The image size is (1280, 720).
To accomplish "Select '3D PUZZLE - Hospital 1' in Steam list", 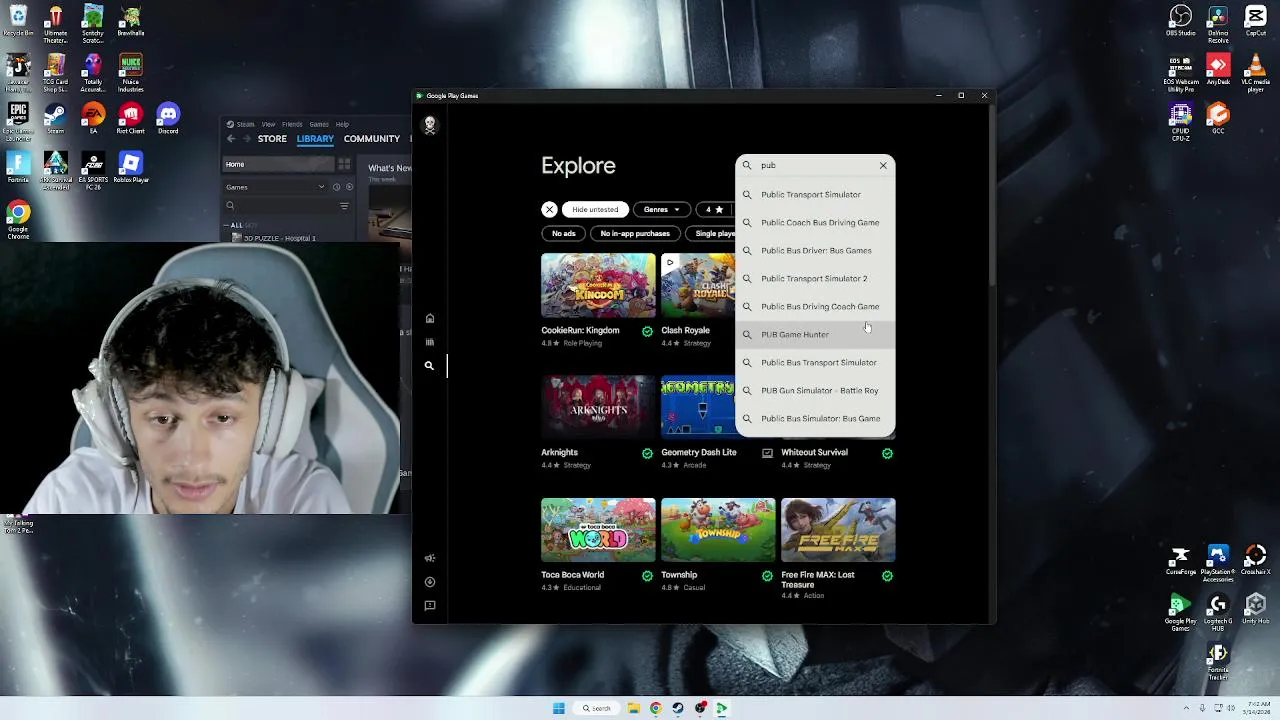I will [274, 238].
